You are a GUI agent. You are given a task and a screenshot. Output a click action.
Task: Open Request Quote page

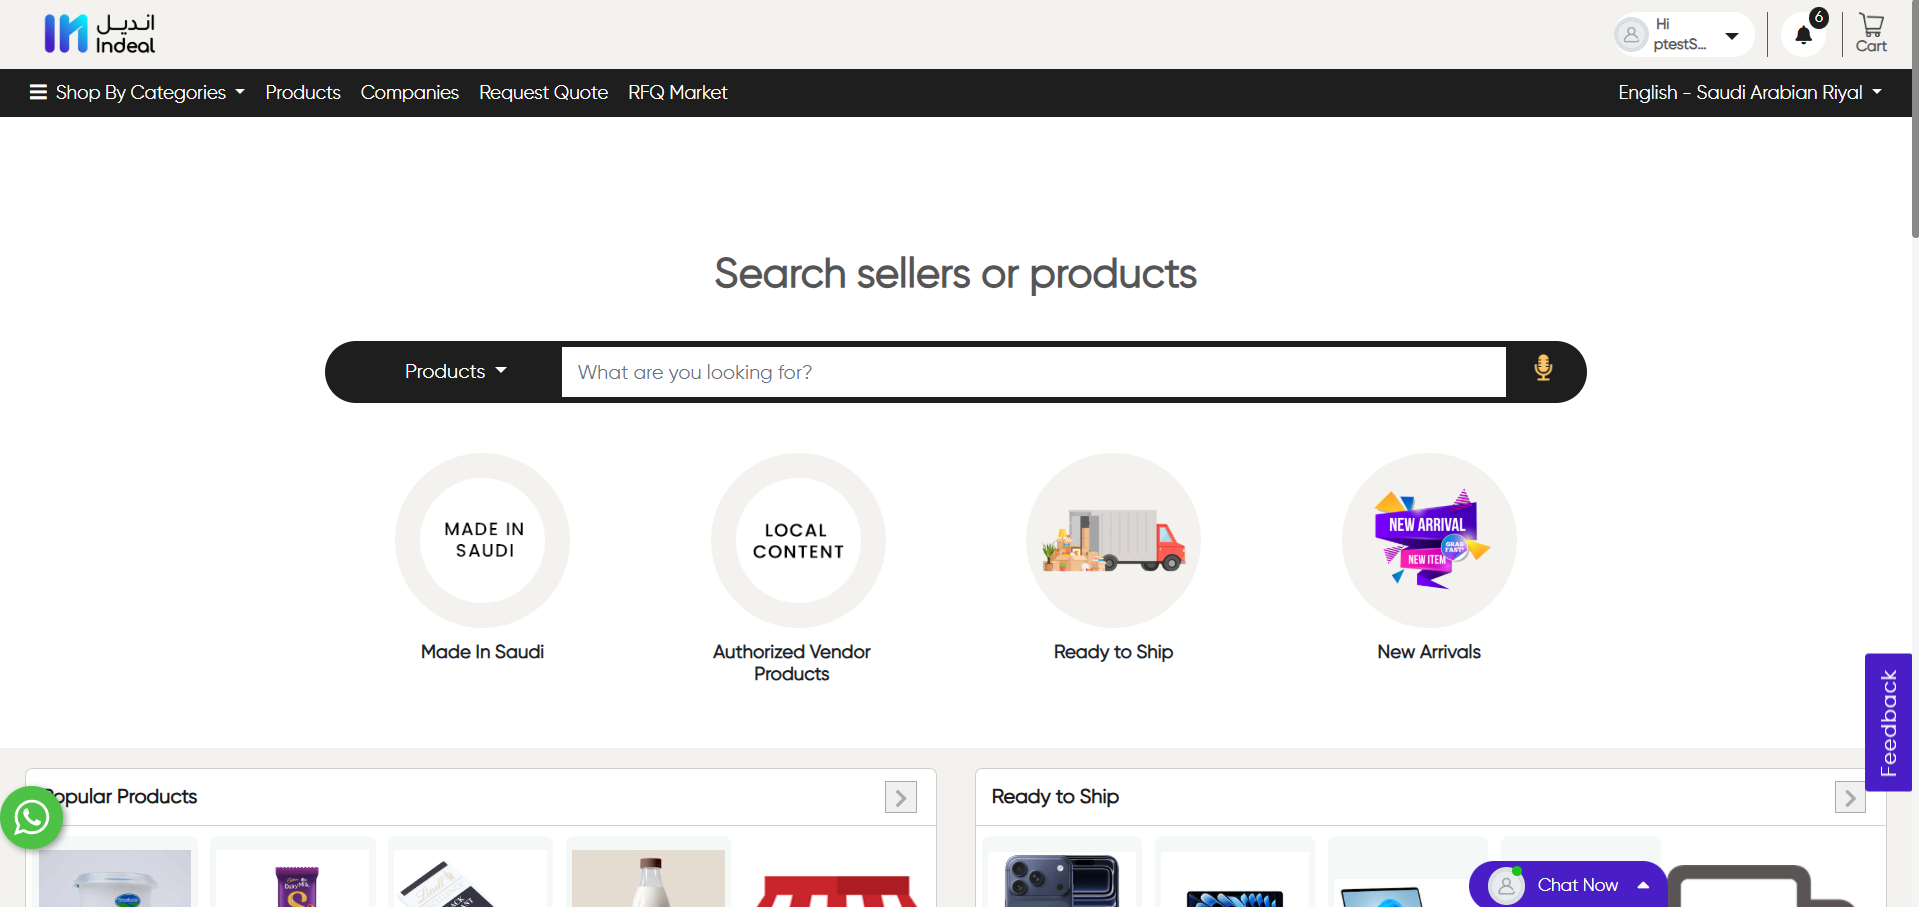(x=543, y=93)
